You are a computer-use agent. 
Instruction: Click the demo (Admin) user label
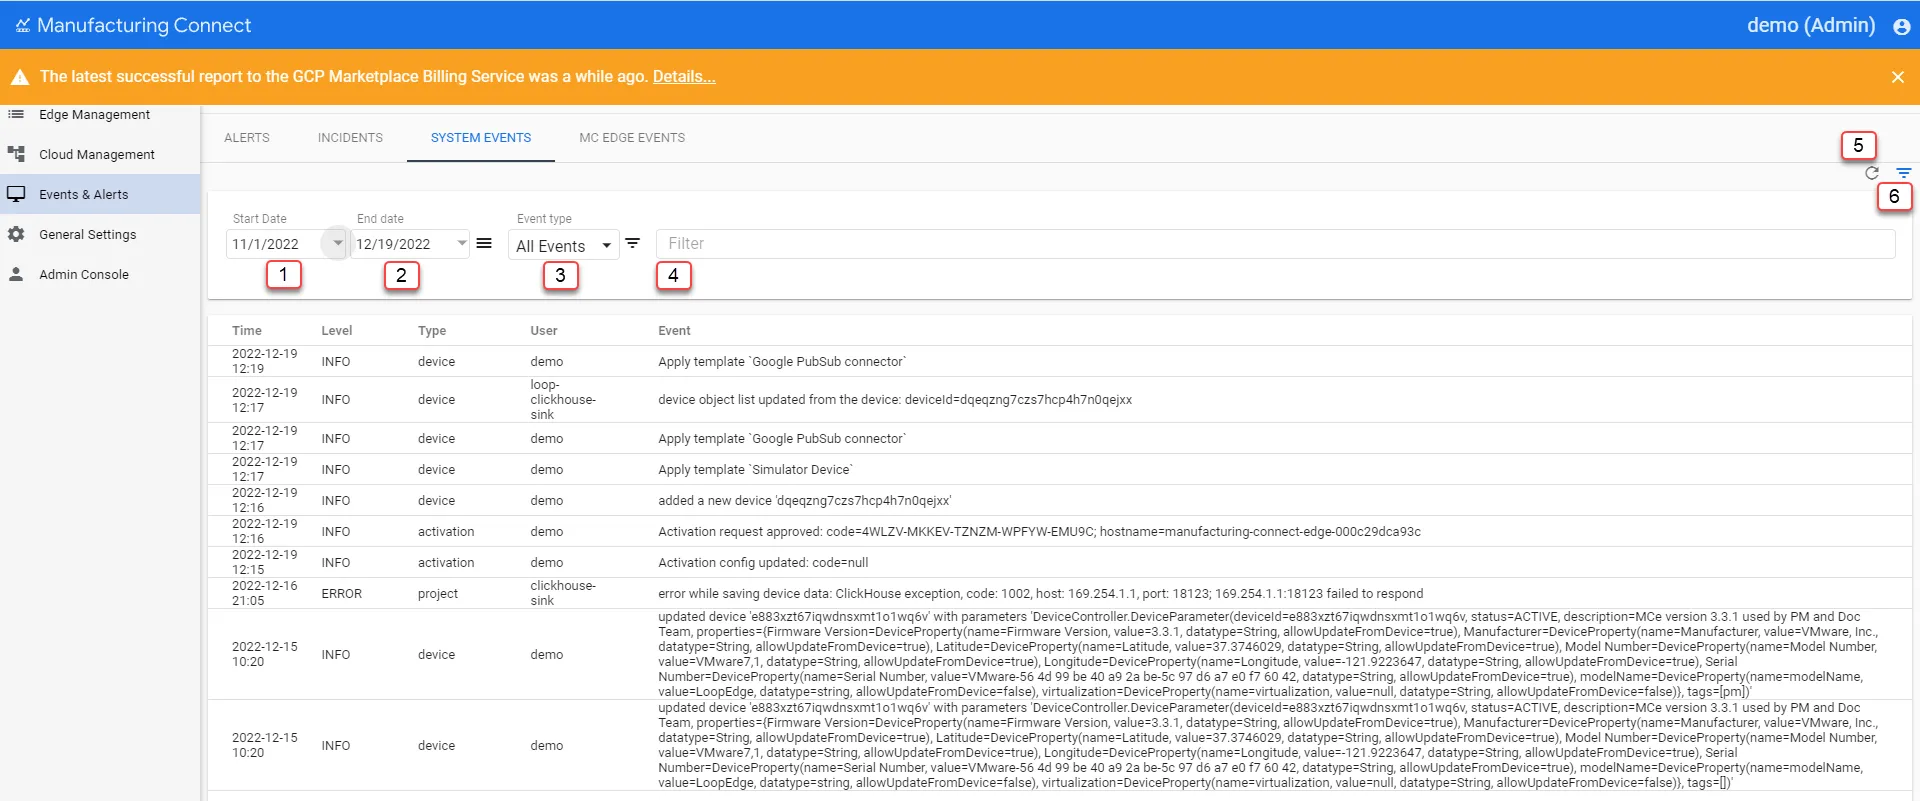point(1811,26)
